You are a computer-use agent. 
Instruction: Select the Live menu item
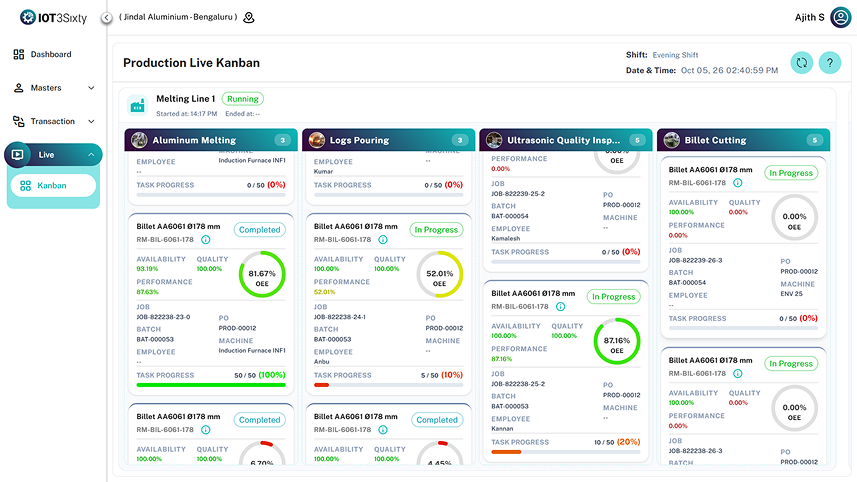[x=53, y=155]
